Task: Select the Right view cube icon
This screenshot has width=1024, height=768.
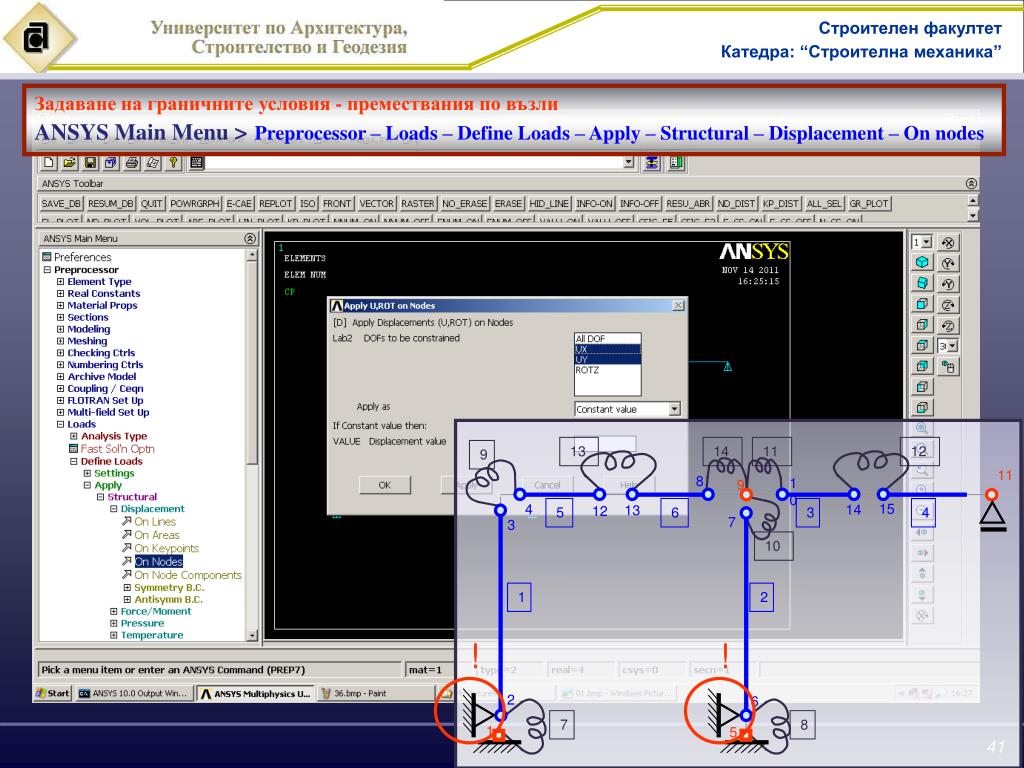Action: 922,325
